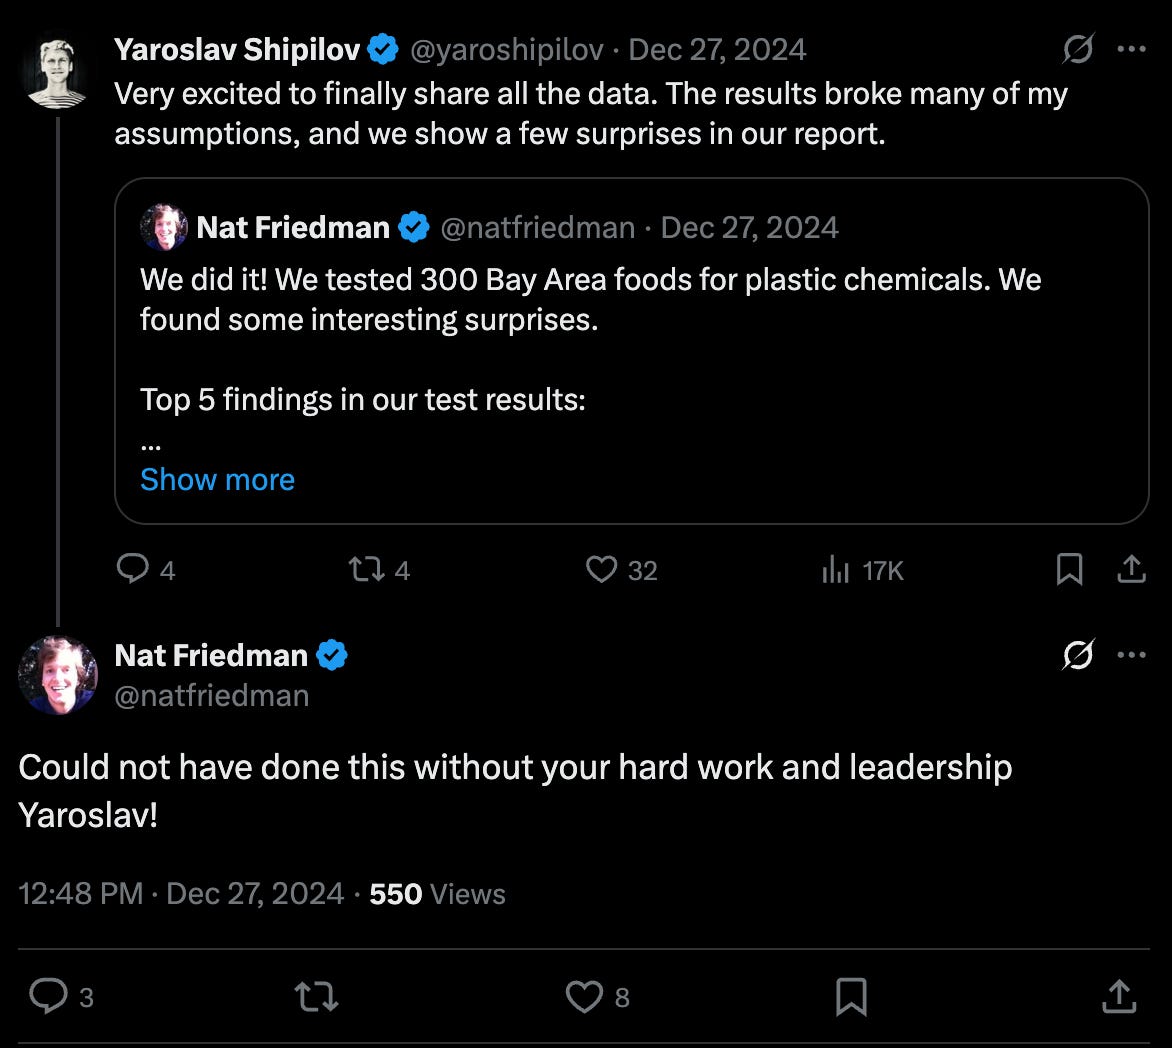This screenshot has height=1048, width=1172.
Task: Reply to Yaroslav Shipilov's post
Action: click(133, 569)
